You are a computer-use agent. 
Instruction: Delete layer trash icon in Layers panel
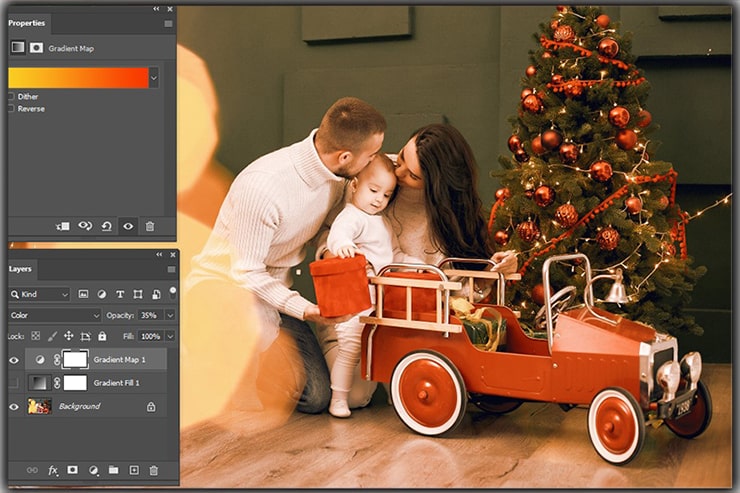tap(153, 470)
